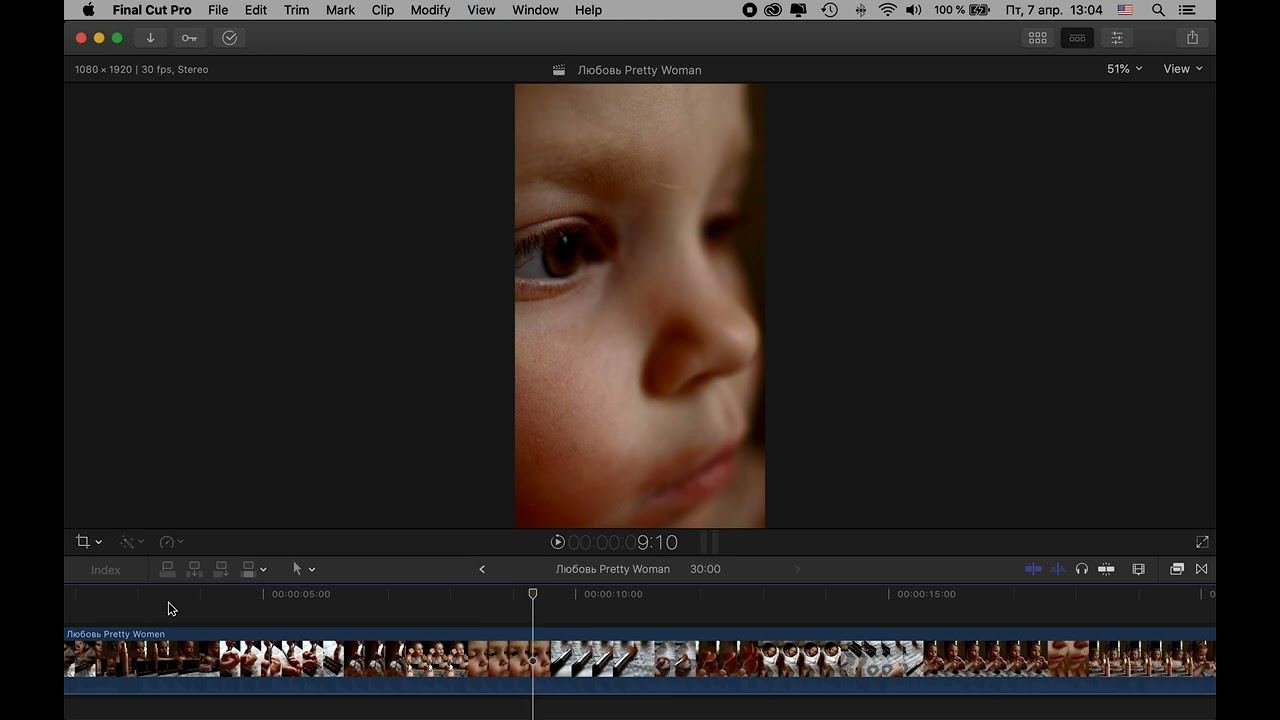The height and width of the screenshot is (720, 1280).
Task: Open the Select tool arrow dropdown
Action: [x=303, y=569]
